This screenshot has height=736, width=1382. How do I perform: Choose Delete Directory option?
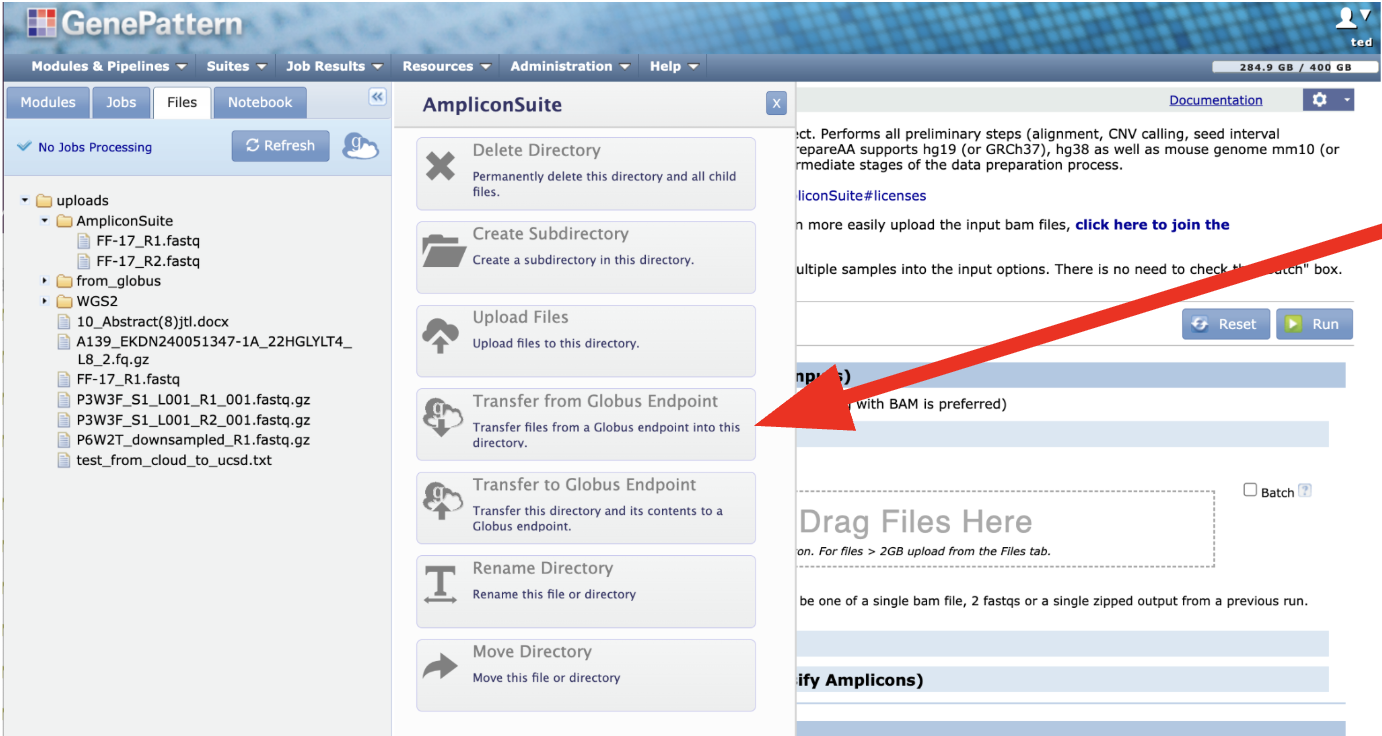point(586,173)
